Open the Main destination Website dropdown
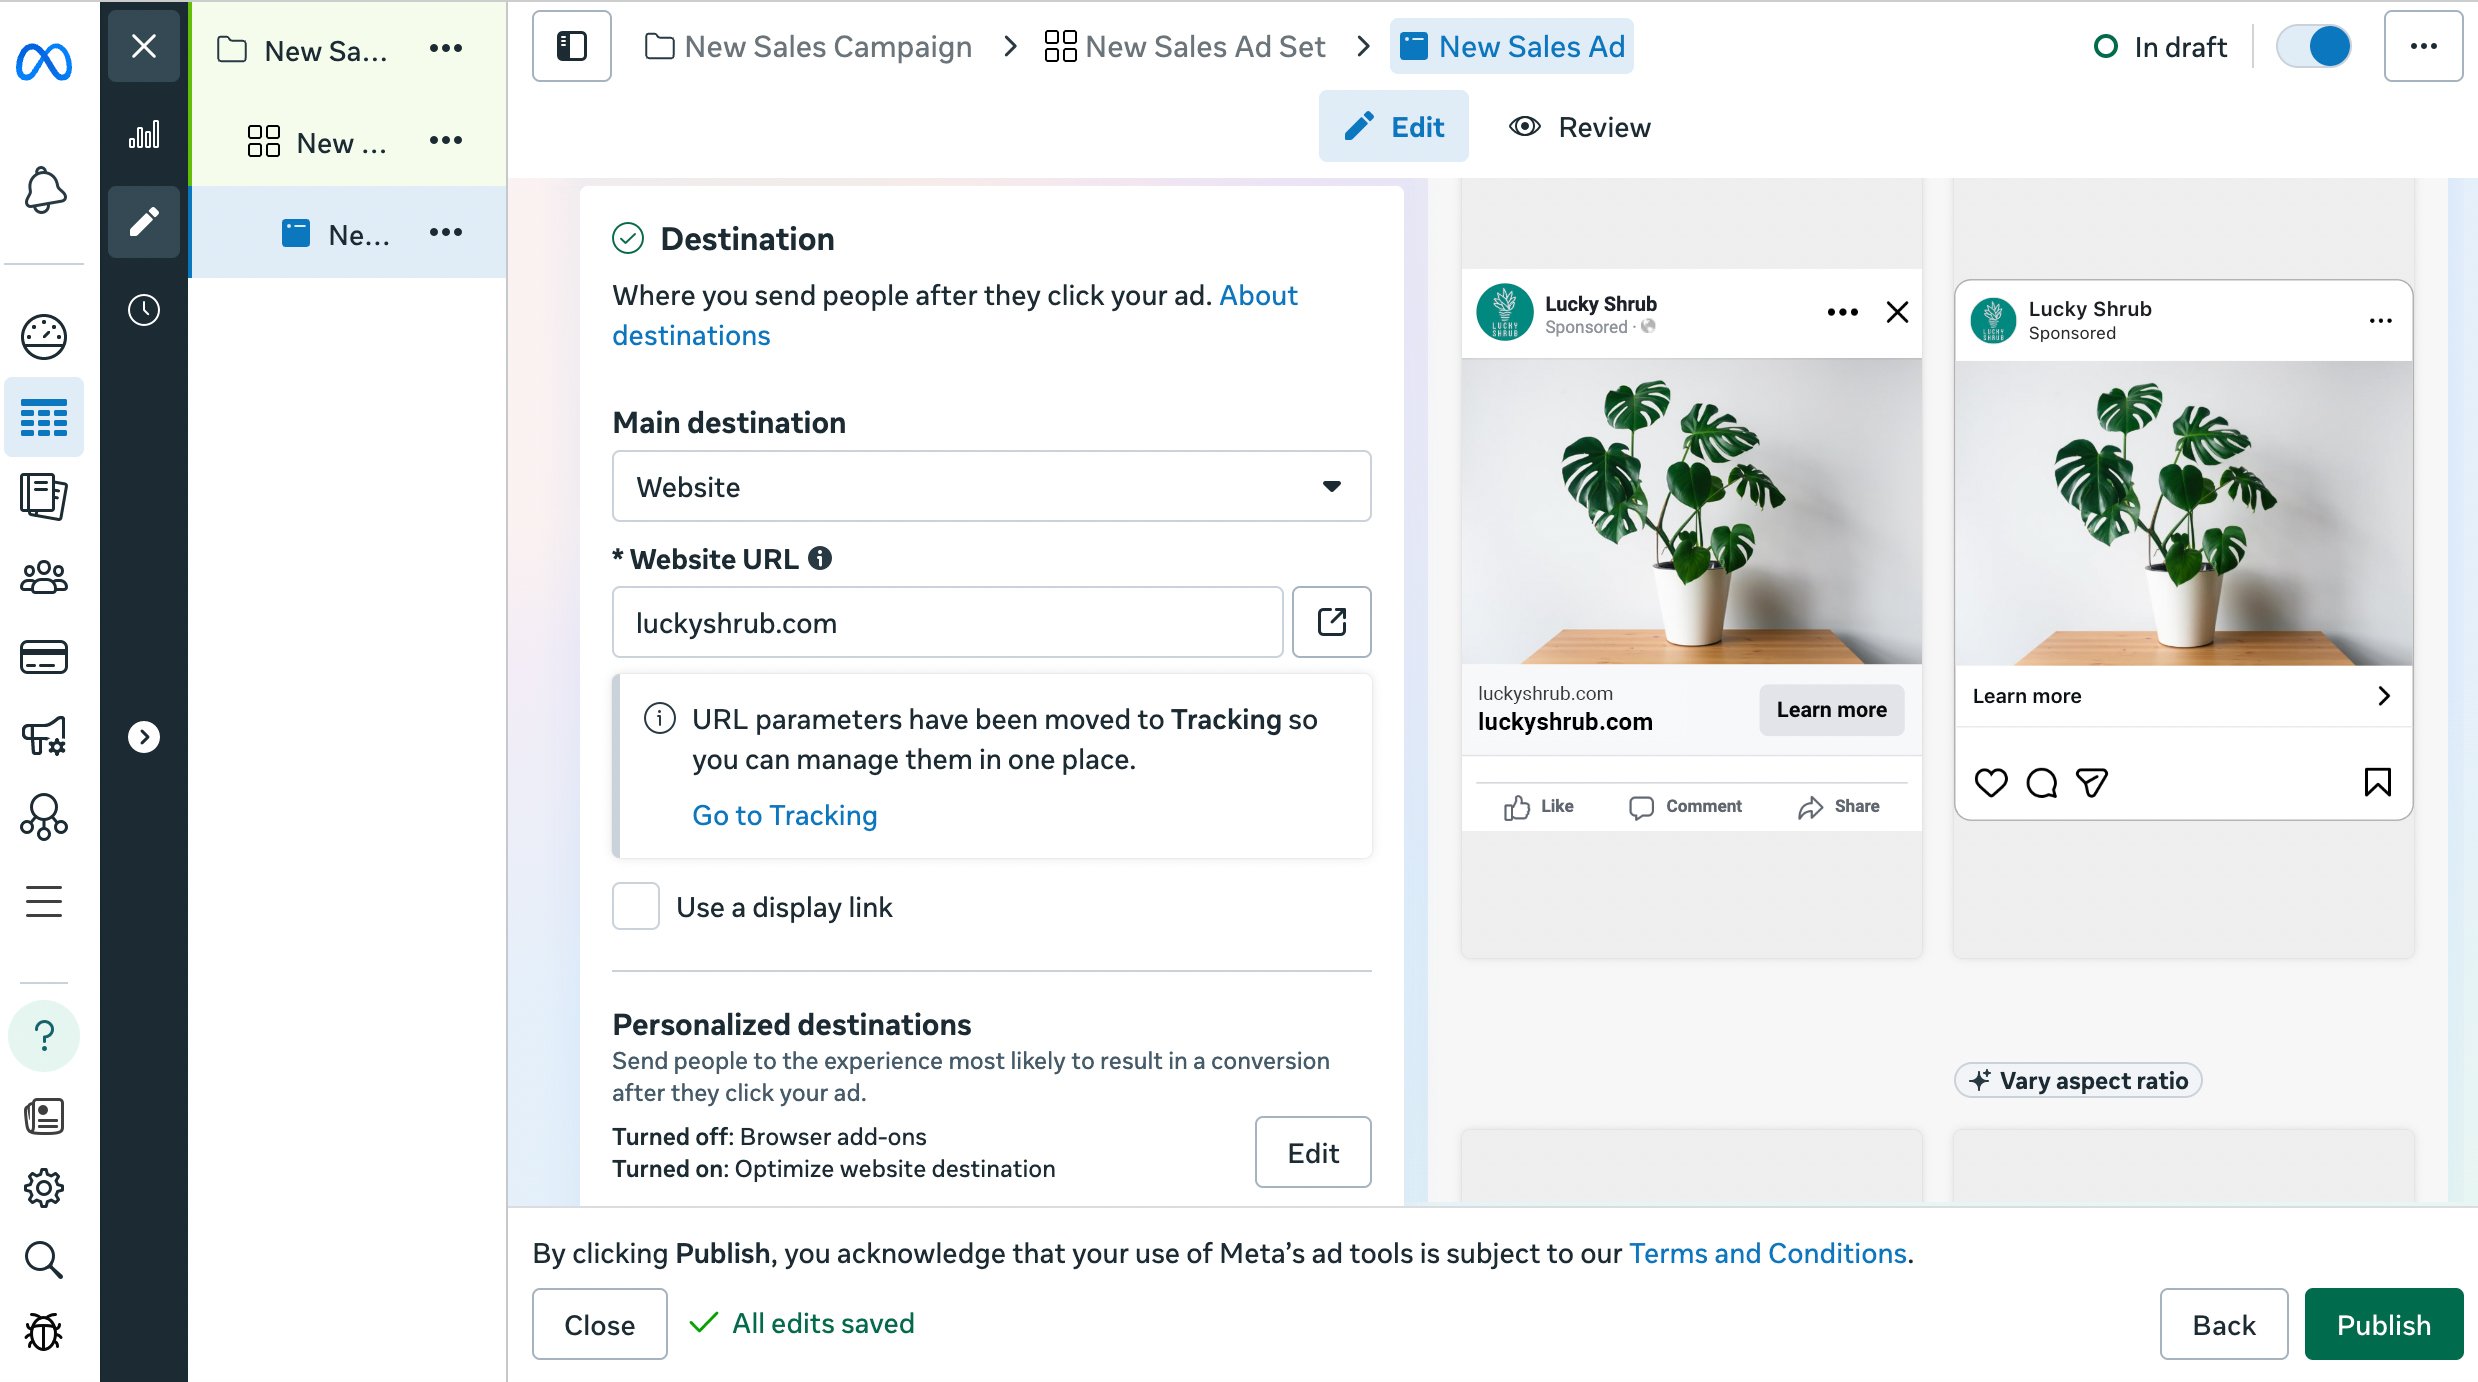Viewport: 2478px width, 1382px height. click(x=991, y=486)
